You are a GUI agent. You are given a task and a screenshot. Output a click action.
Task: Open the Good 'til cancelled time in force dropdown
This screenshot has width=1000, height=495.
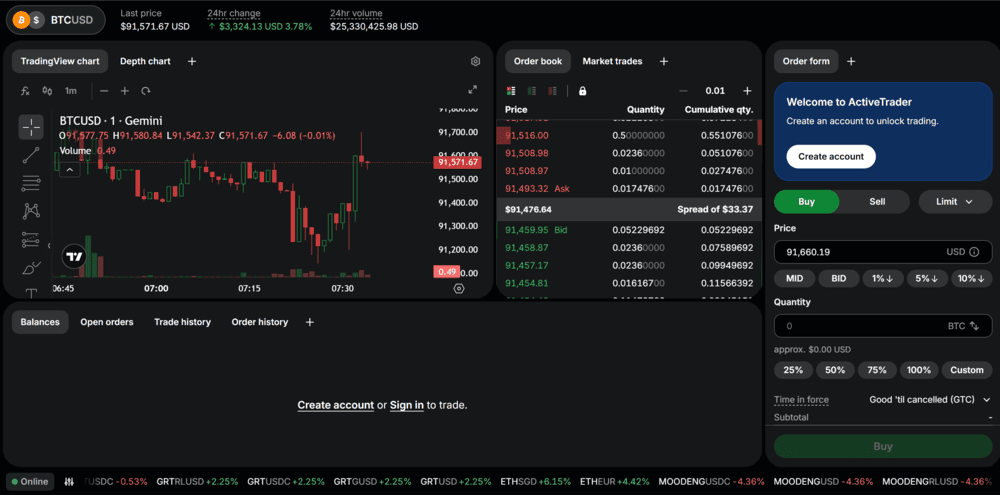(x=930, y=399)
